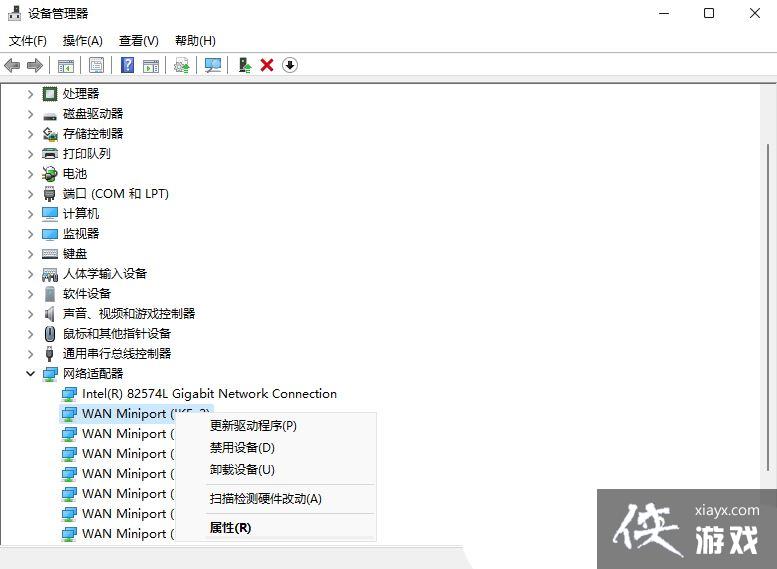Click the 存储控制器 storage controller icon
The height and width of the screenshot is (569, 777).
50,134
